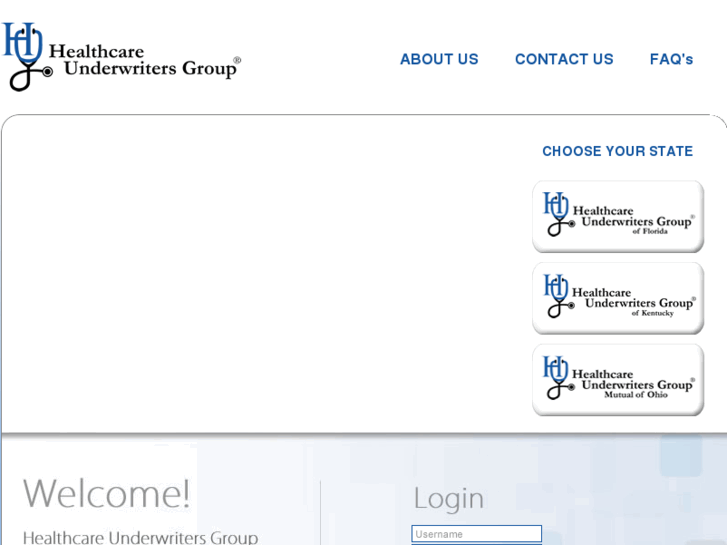Open the ABOUT US page
The height and width of the screenshot is (545, 727).
click(x=439, y=59)
